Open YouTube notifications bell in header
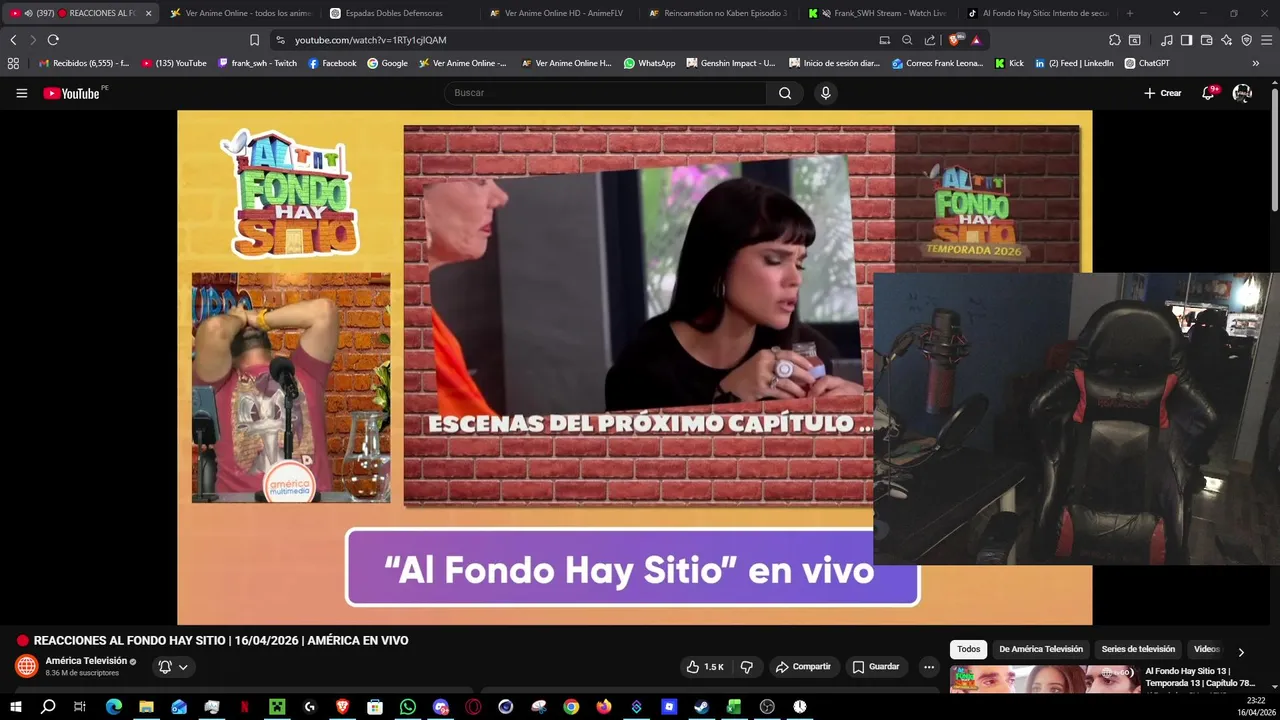This screenshot has width=1280, height=720. click(1208, 93)
